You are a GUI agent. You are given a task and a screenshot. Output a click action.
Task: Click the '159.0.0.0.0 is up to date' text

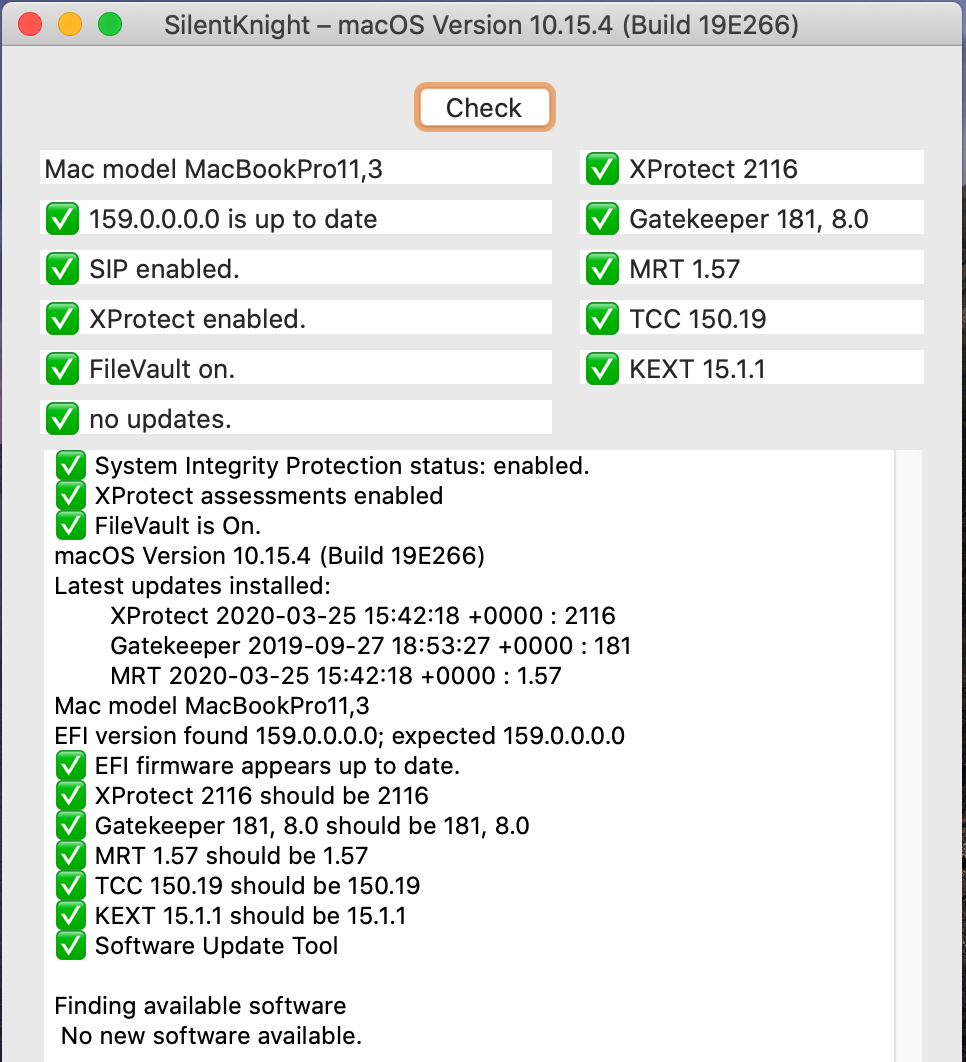[233, 219]
